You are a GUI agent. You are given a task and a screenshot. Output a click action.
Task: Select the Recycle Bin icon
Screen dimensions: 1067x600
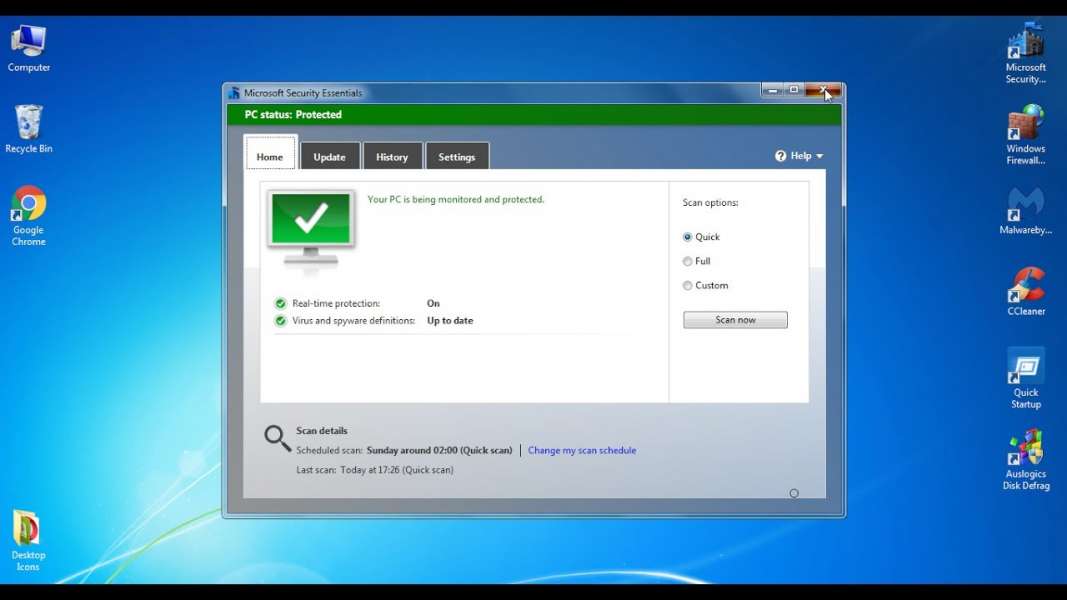tap(29, 129)
